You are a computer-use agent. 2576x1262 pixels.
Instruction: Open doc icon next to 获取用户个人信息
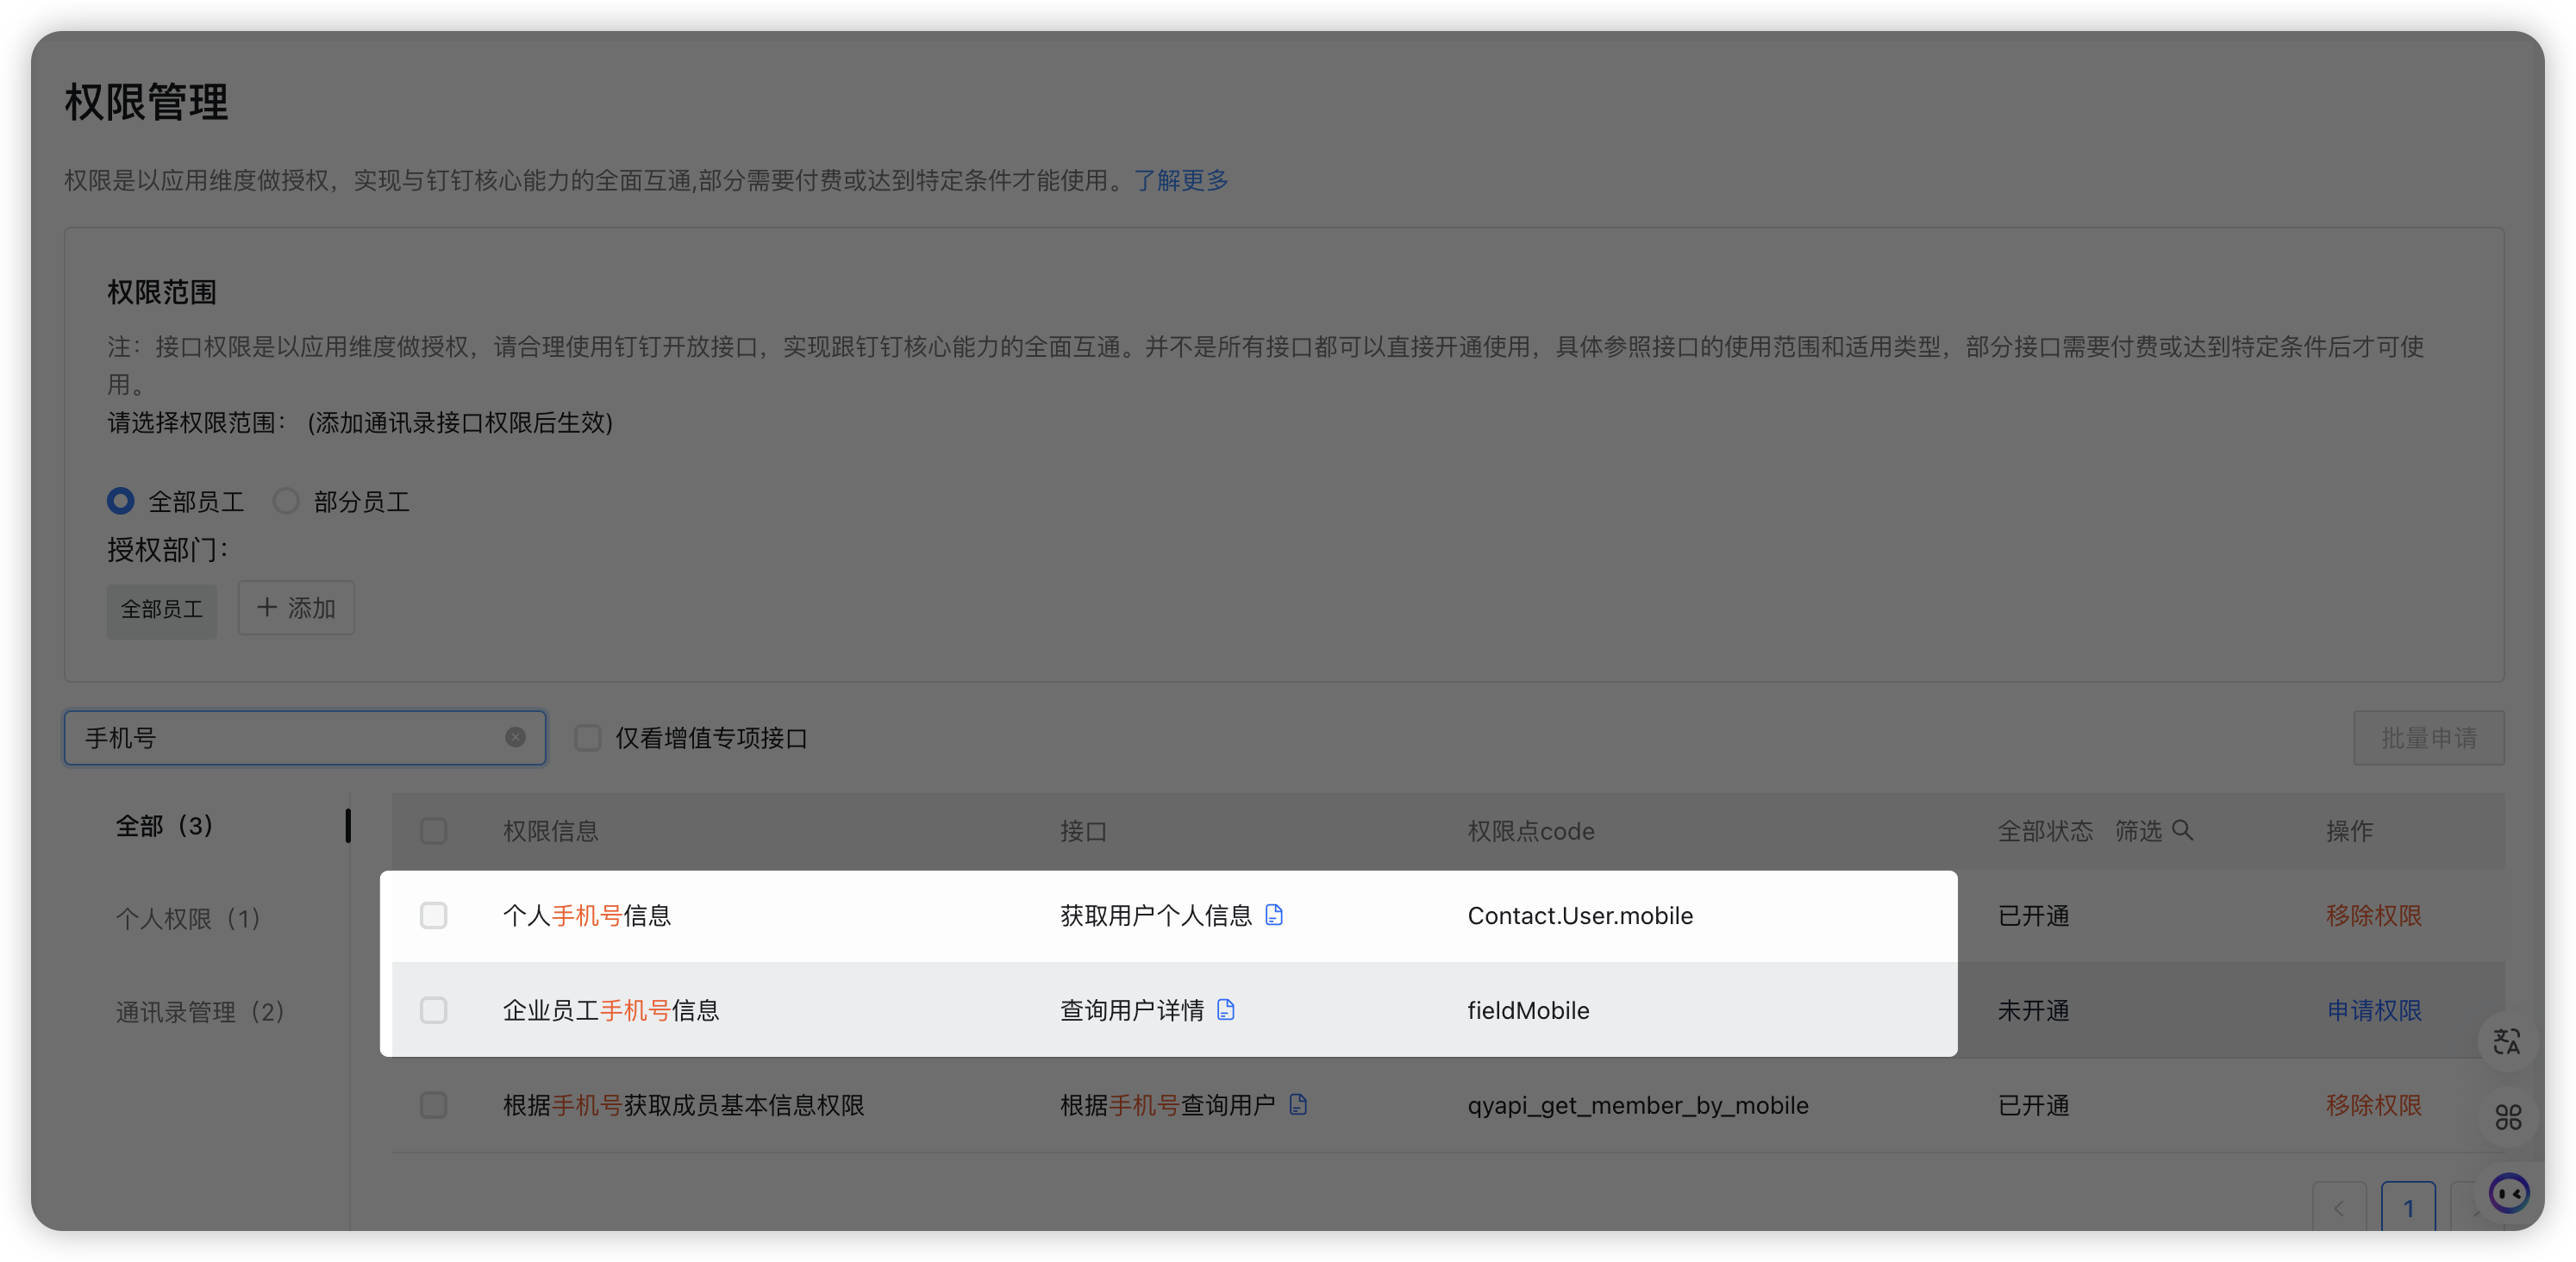[1273, 915]
